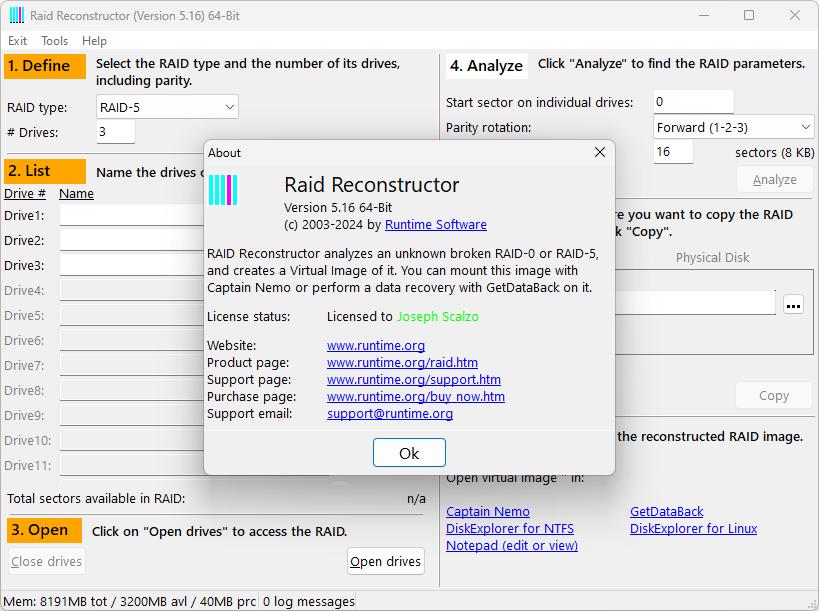Click the disabled Drive4 name field
819x611 pixels.
tap(132, 290)
